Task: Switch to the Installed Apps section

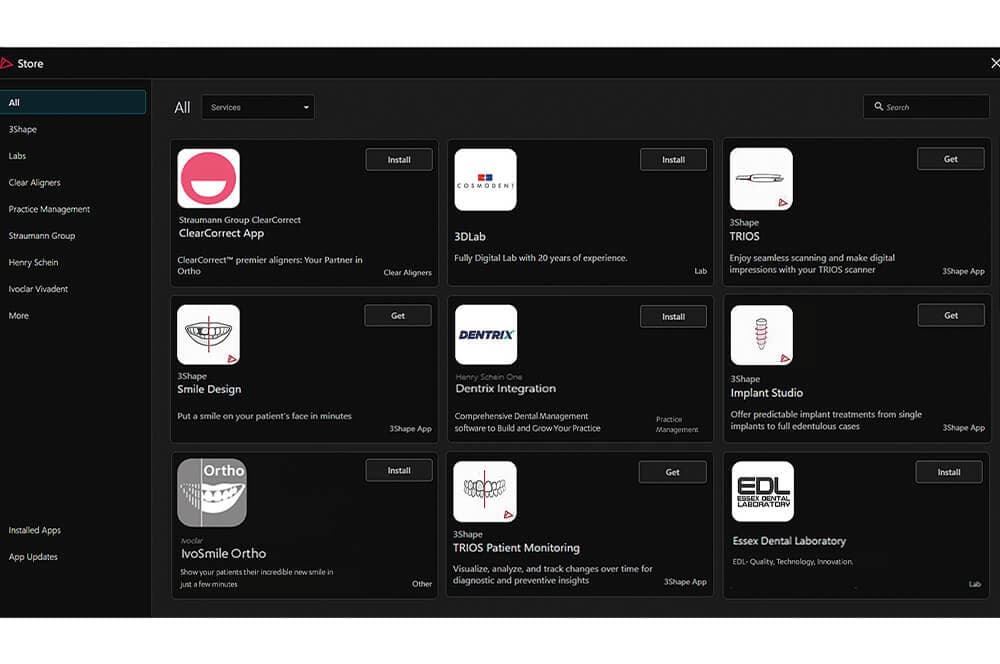Action: click(34, 530)
